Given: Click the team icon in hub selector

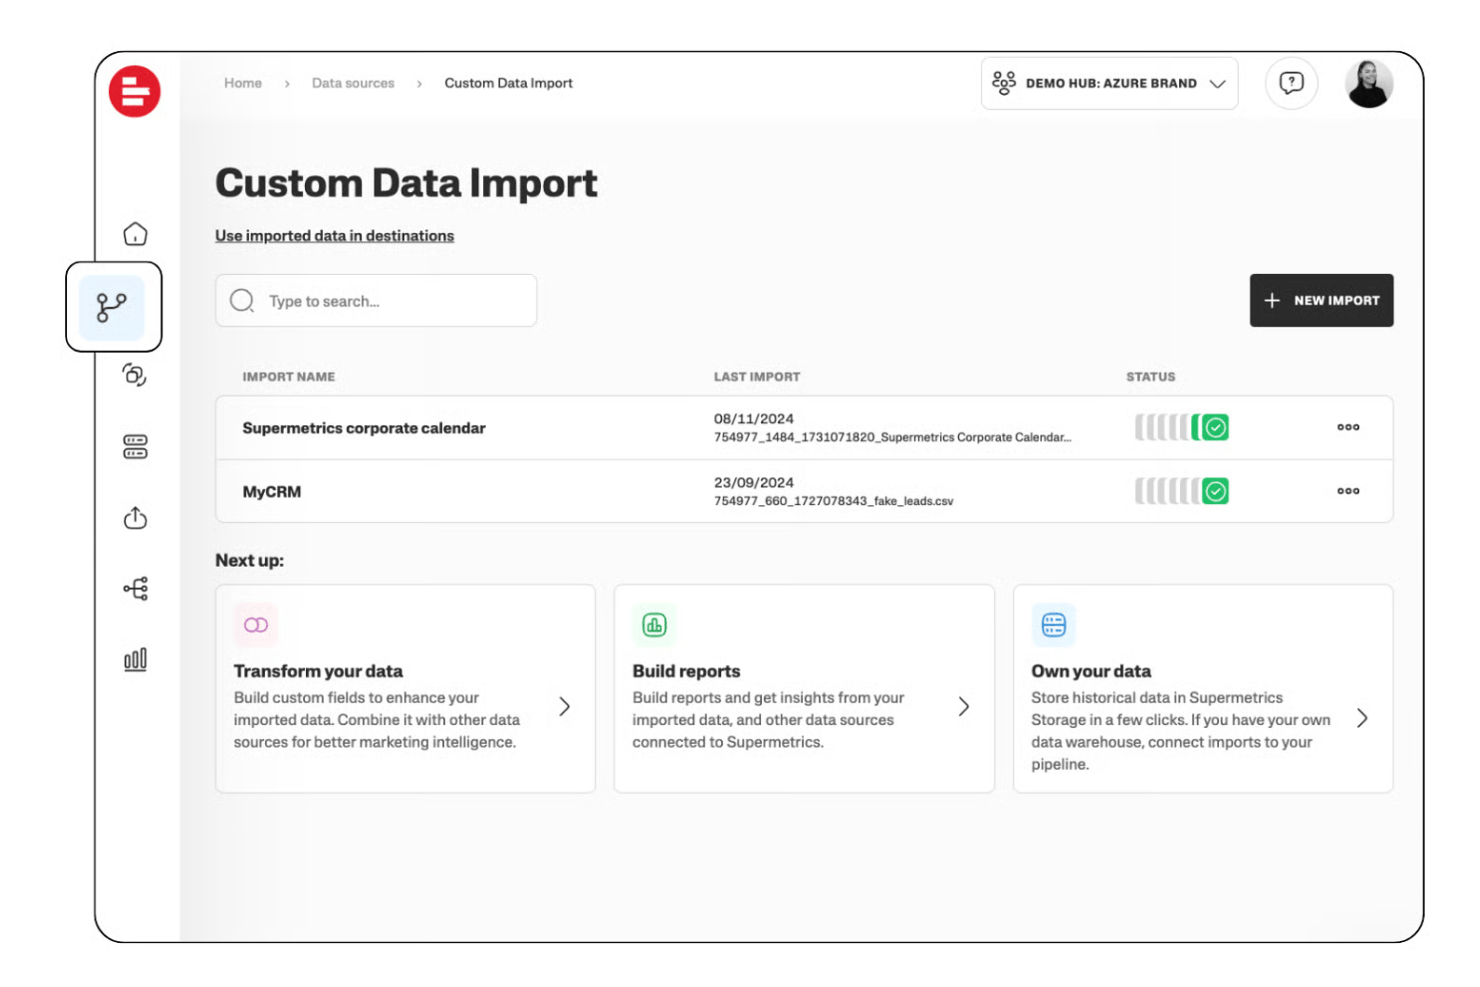Looking at the screenshot, I should (1004, 83).
